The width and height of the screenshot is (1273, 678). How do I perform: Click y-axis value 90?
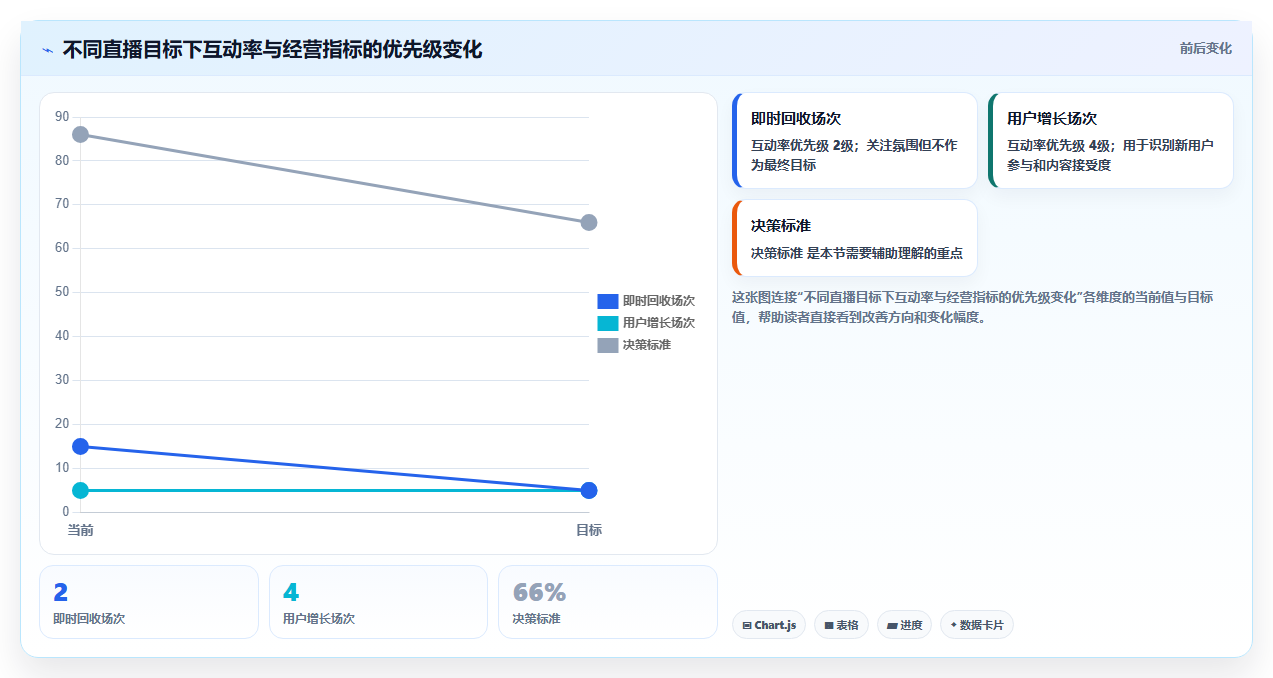(62, 117)
